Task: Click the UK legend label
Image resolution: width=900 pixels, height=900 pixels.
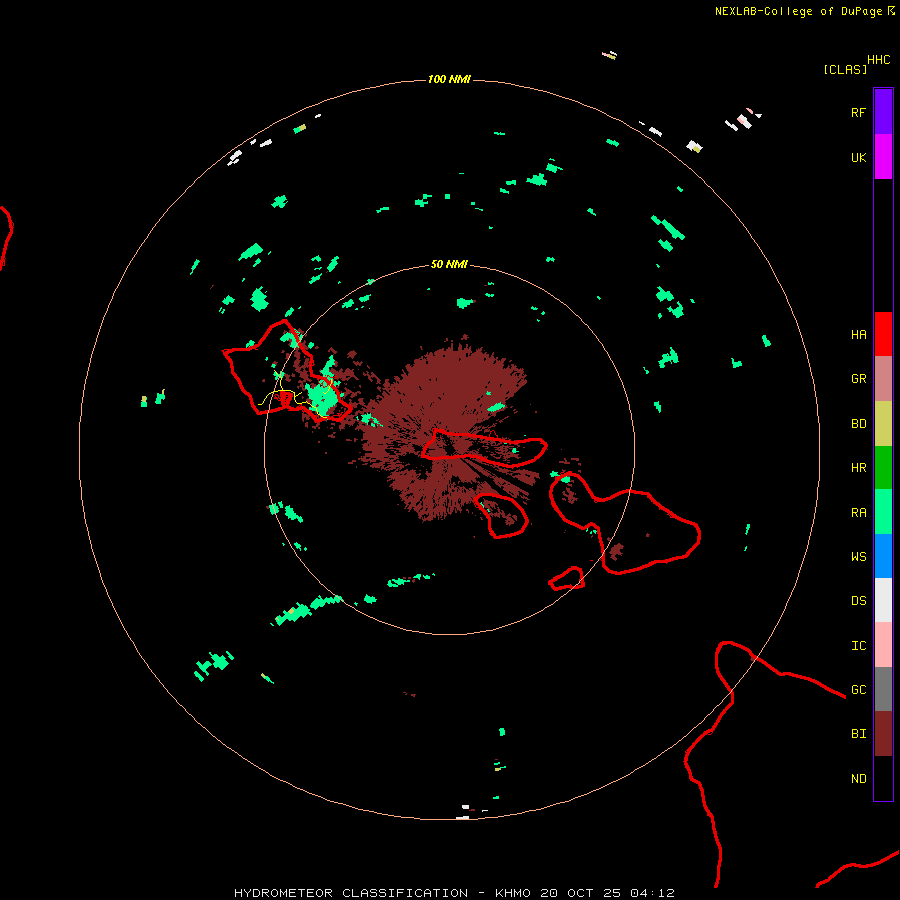Action: (858, 157)
